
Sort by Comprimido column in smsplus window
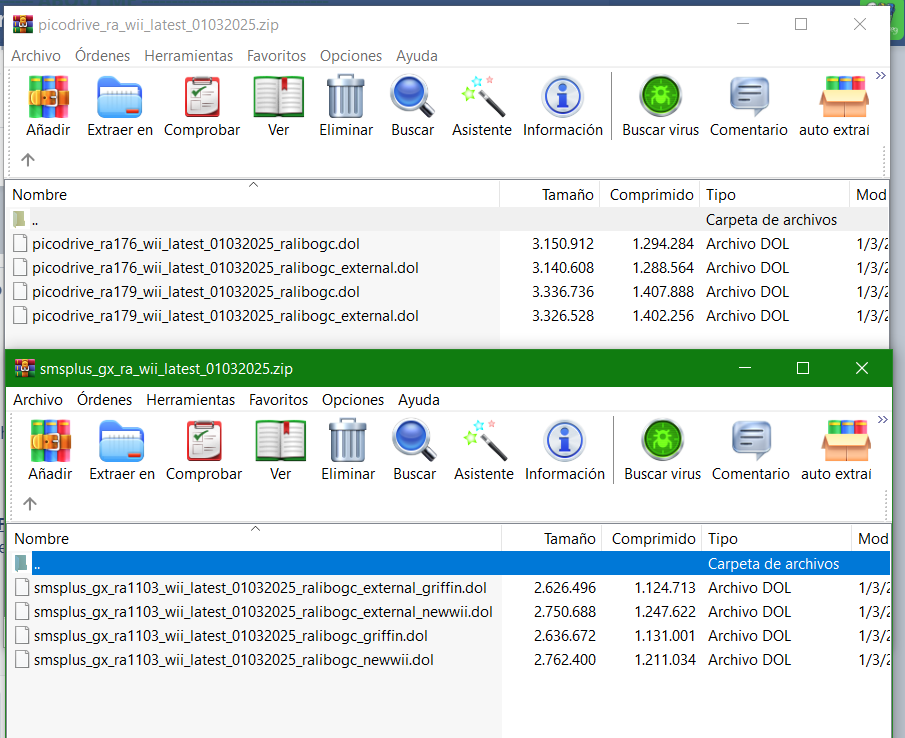[652, 538]
